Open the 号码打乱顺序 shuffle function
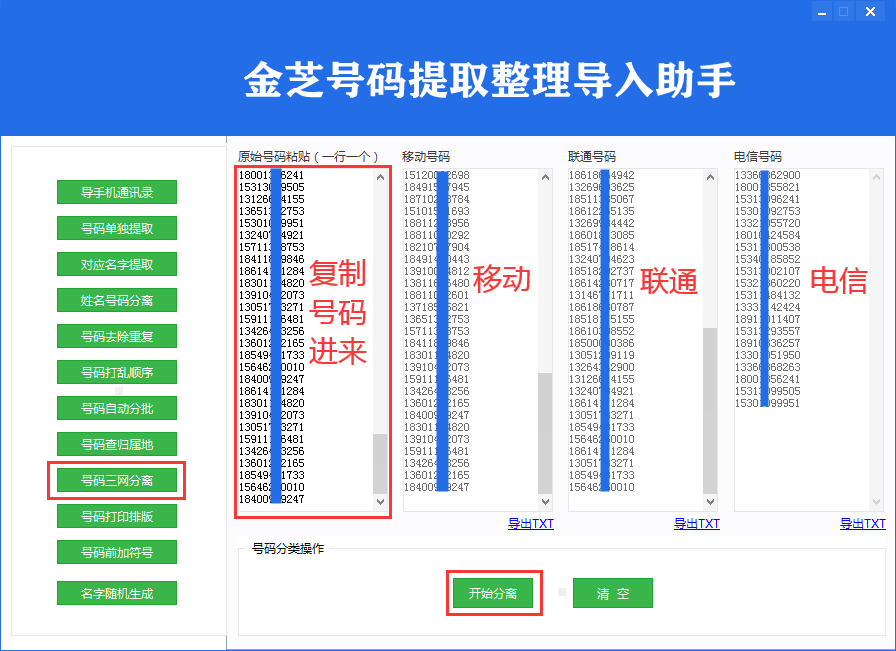896x651 pixels. pyautogui.click(x=117, y=372)
